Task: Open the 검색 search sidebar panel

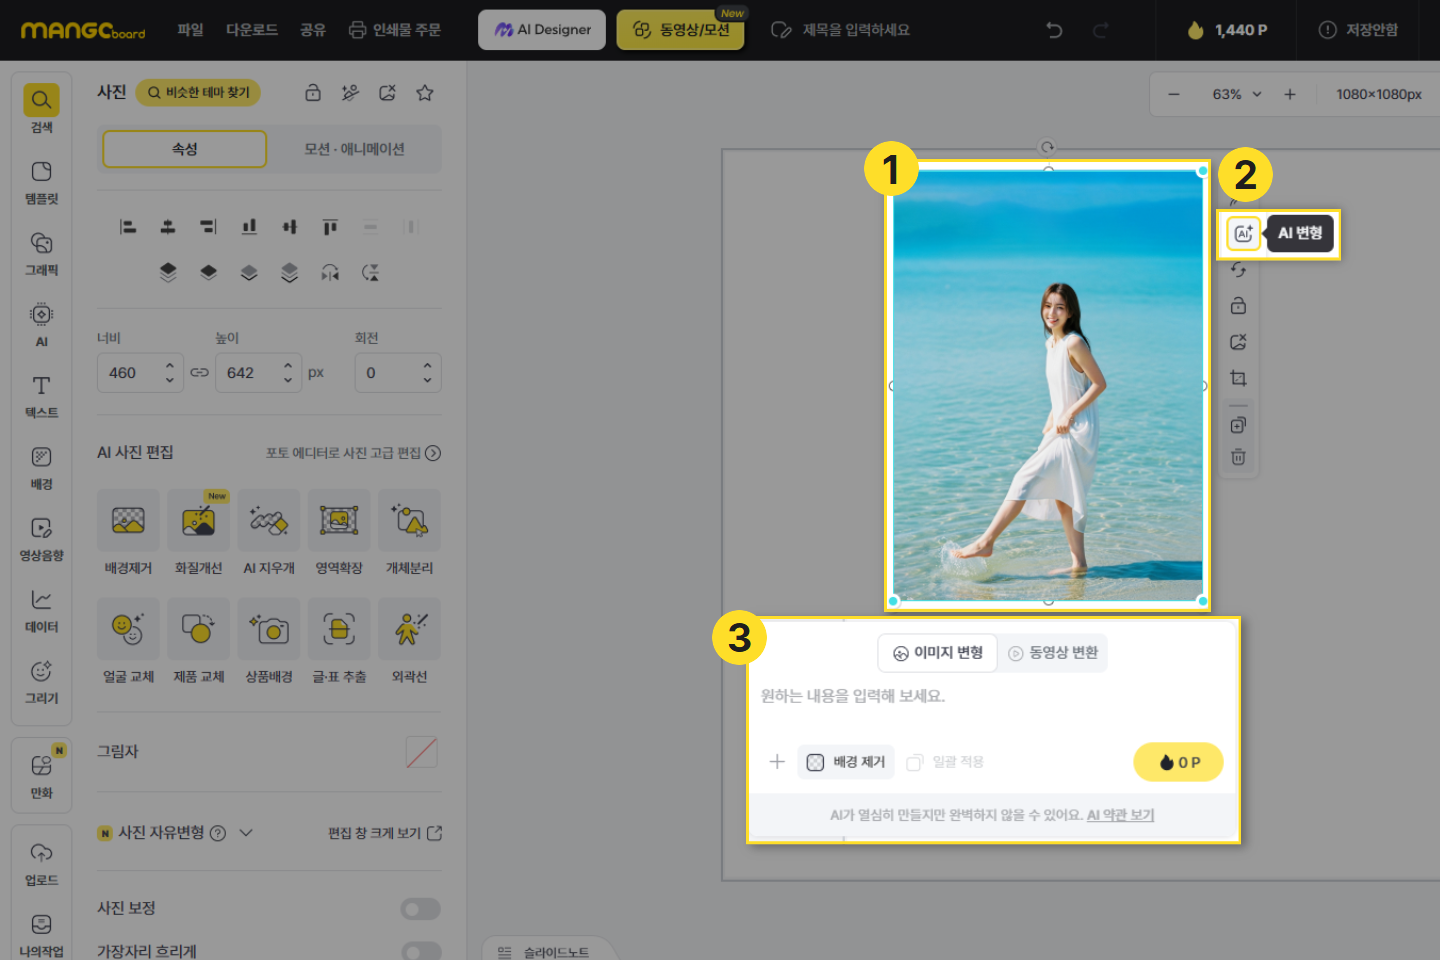Action: tap(41, 108)
